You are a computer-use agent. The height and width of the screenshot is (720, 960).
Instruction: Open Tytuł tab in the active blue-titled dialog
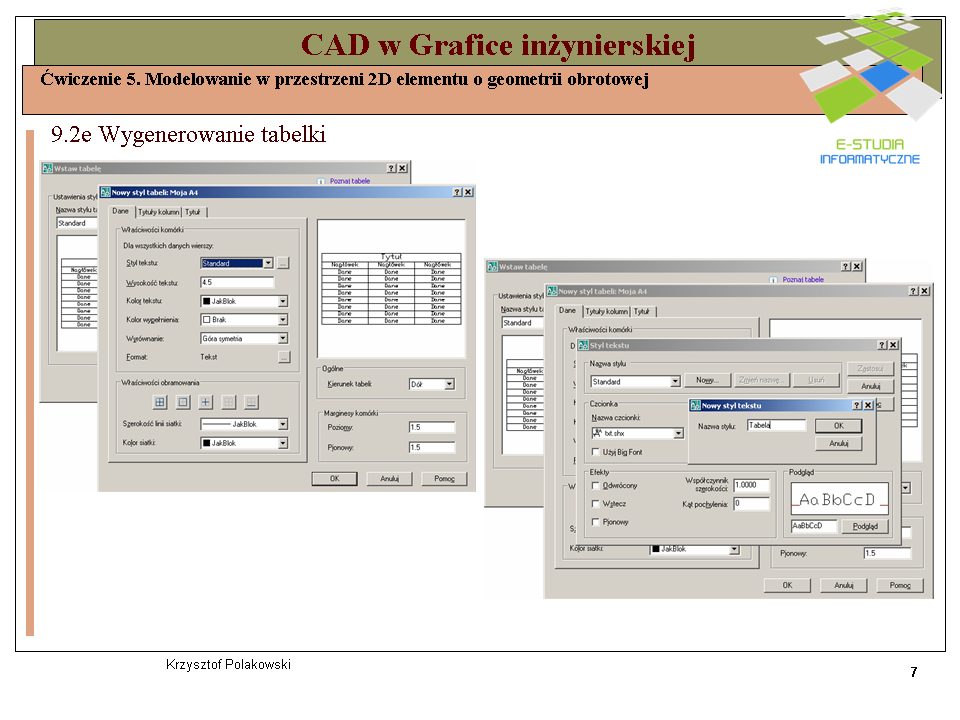click(x=193, y=212)
